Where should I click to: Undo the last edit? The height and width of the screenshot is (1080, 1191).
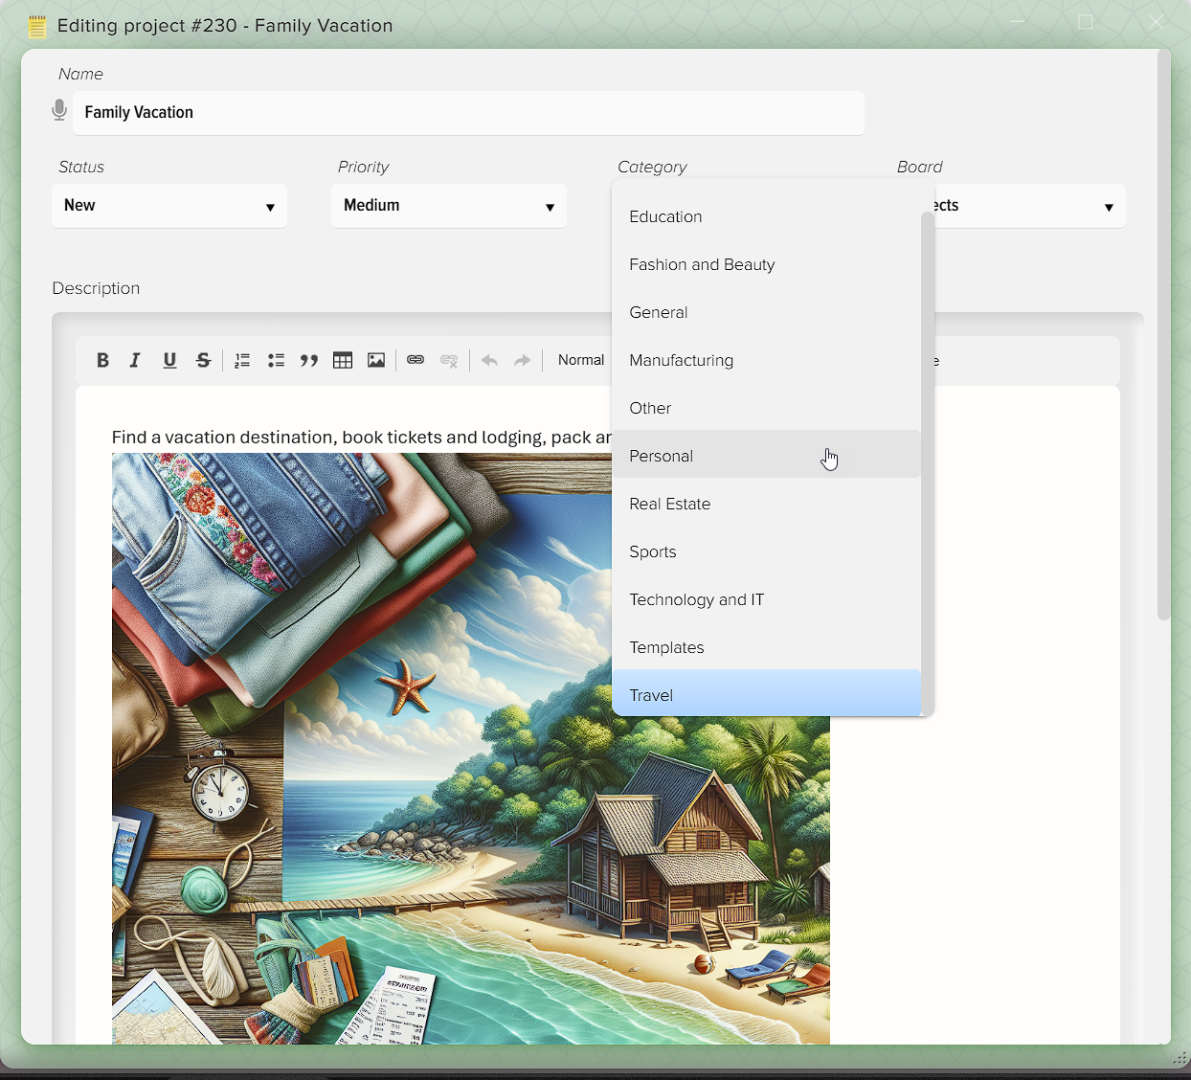489,360
